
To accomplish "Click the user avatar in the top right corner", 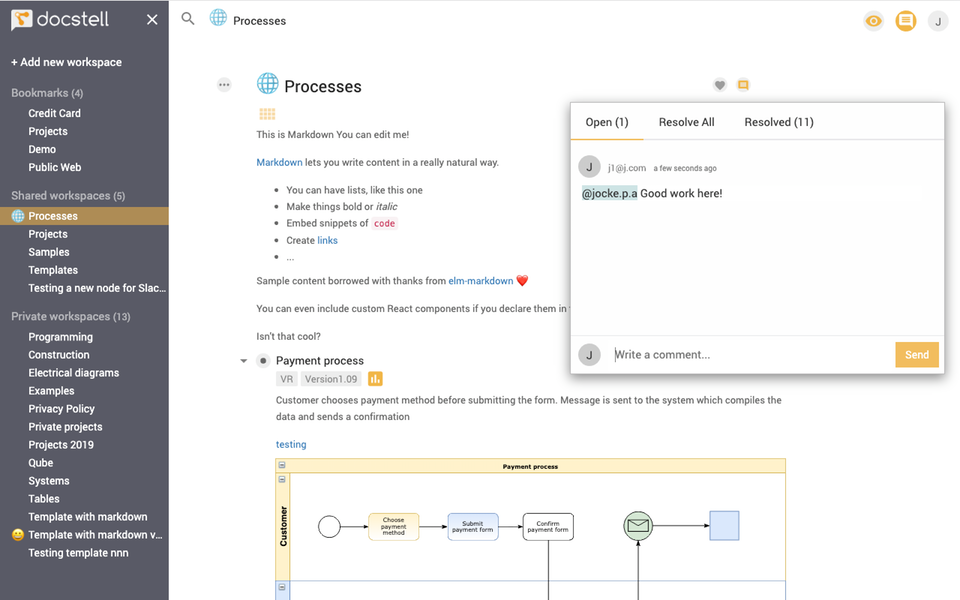I will click(x=937, y=20).
